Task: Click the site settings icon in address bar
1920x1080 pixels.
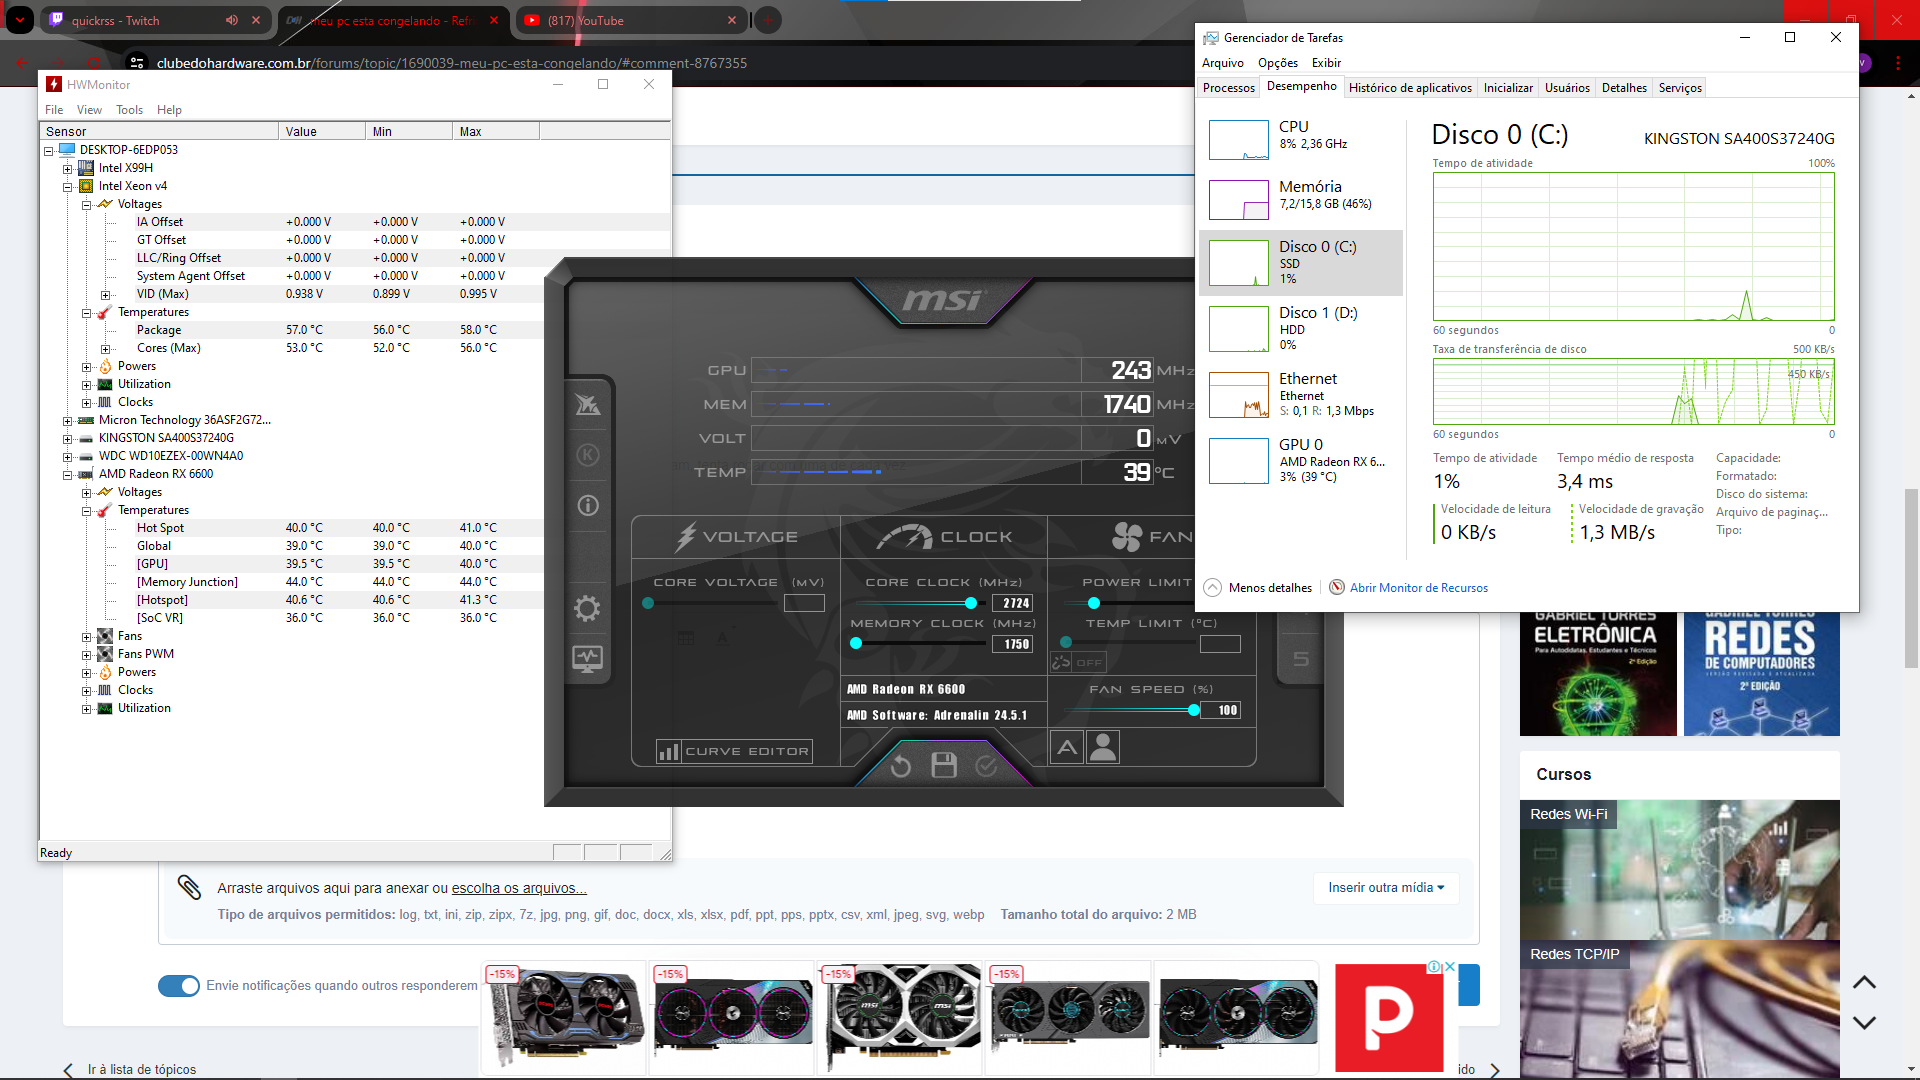Action: point(137,63)
